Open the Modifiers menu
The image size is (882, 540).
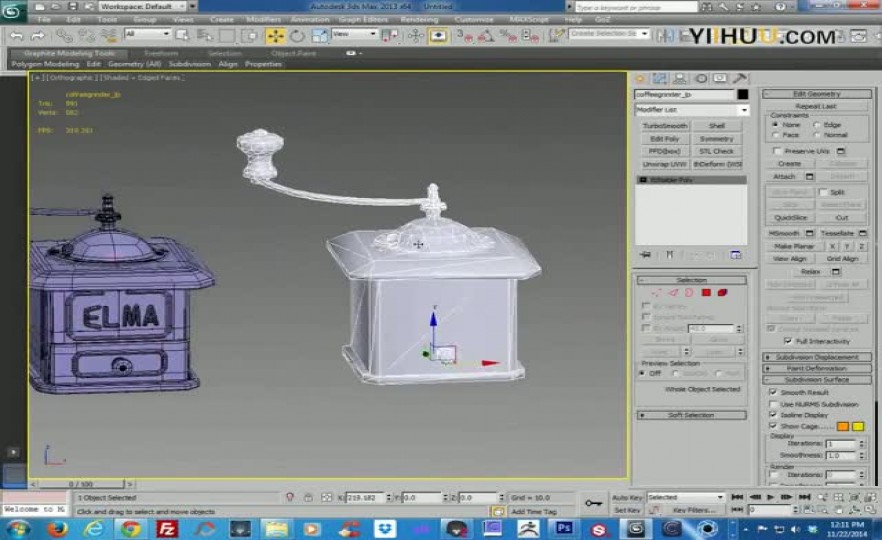(263, 19)
